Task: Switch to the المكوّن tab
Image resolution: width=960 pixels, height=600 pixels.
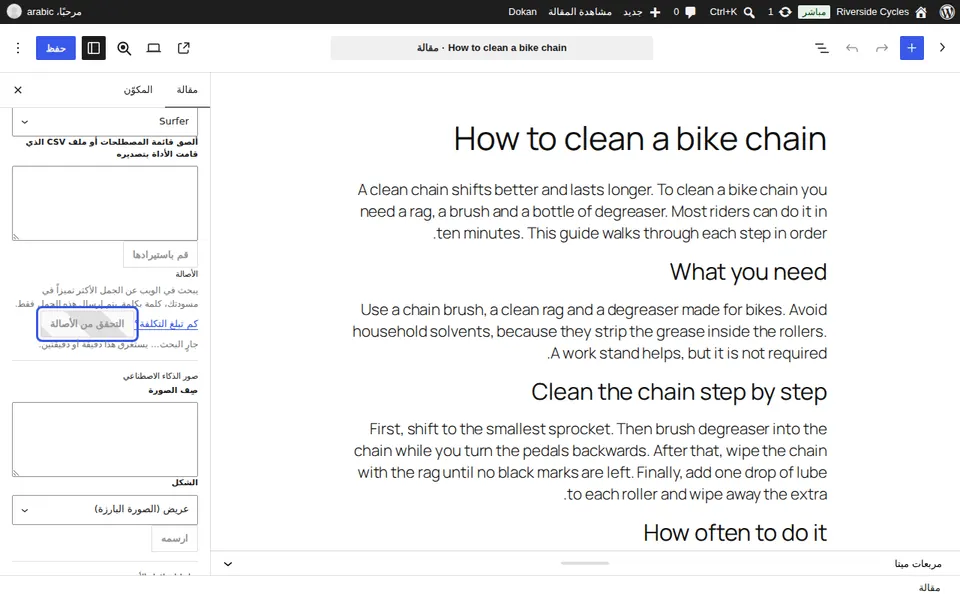Action: coord(138,90)
